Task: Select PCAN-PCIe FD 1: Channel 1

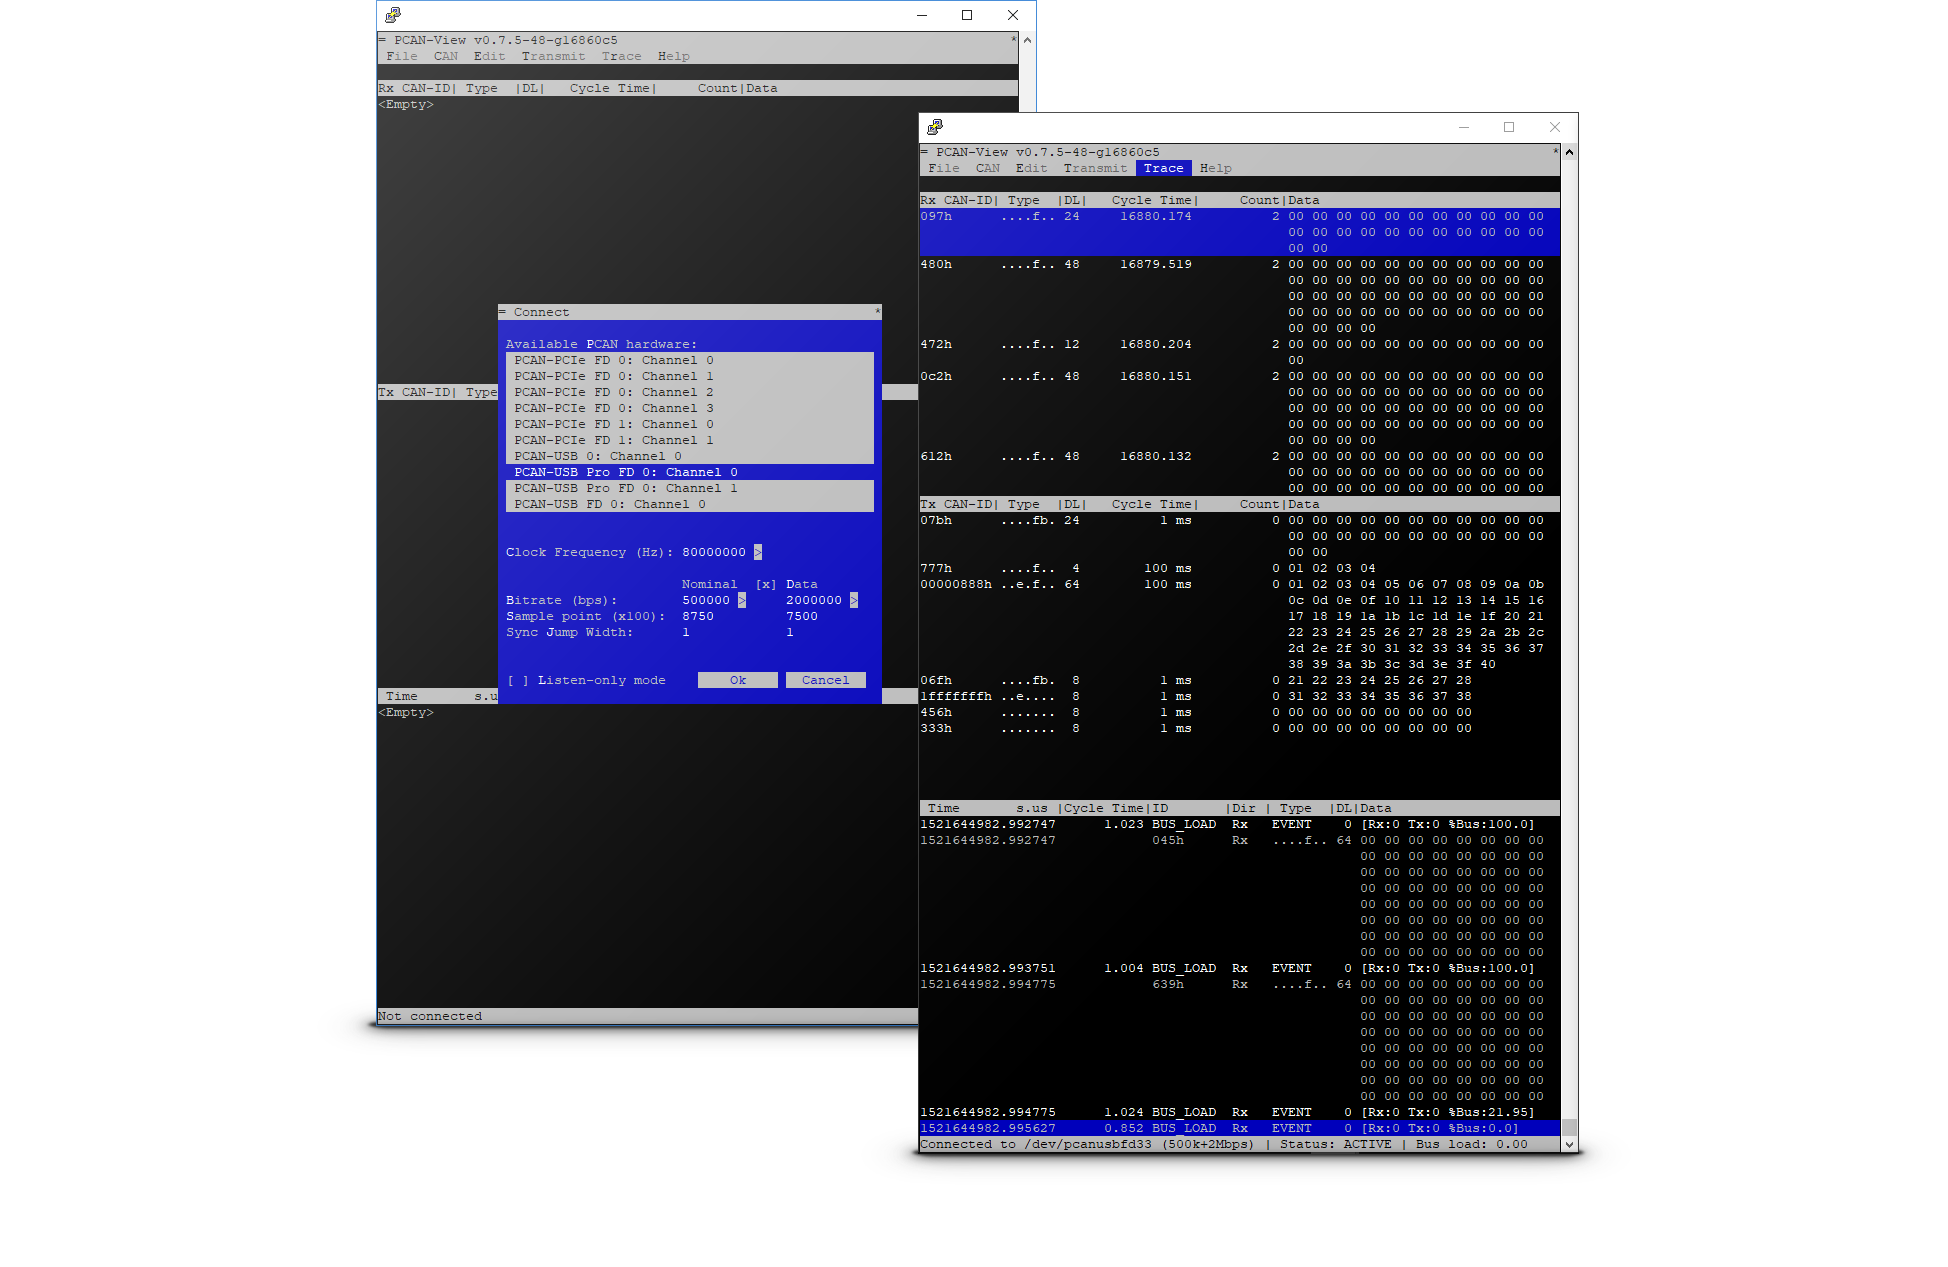Action: click(x=690, y=440)
